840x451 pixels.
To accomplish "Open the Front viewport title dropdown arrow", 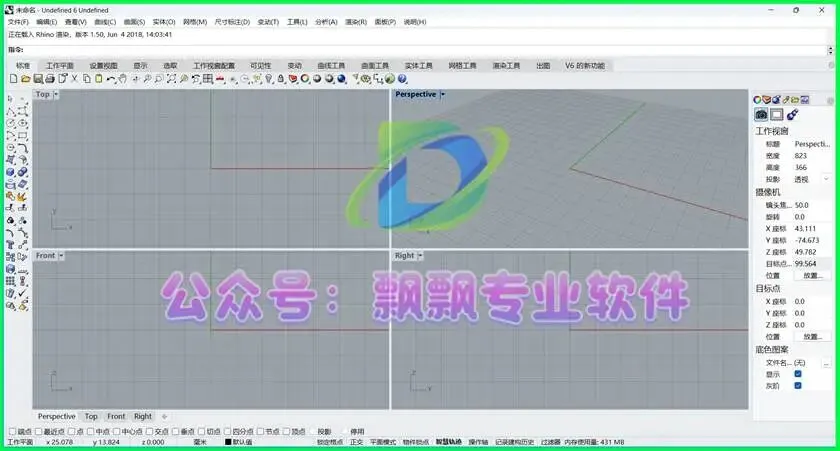I will 61,256.
